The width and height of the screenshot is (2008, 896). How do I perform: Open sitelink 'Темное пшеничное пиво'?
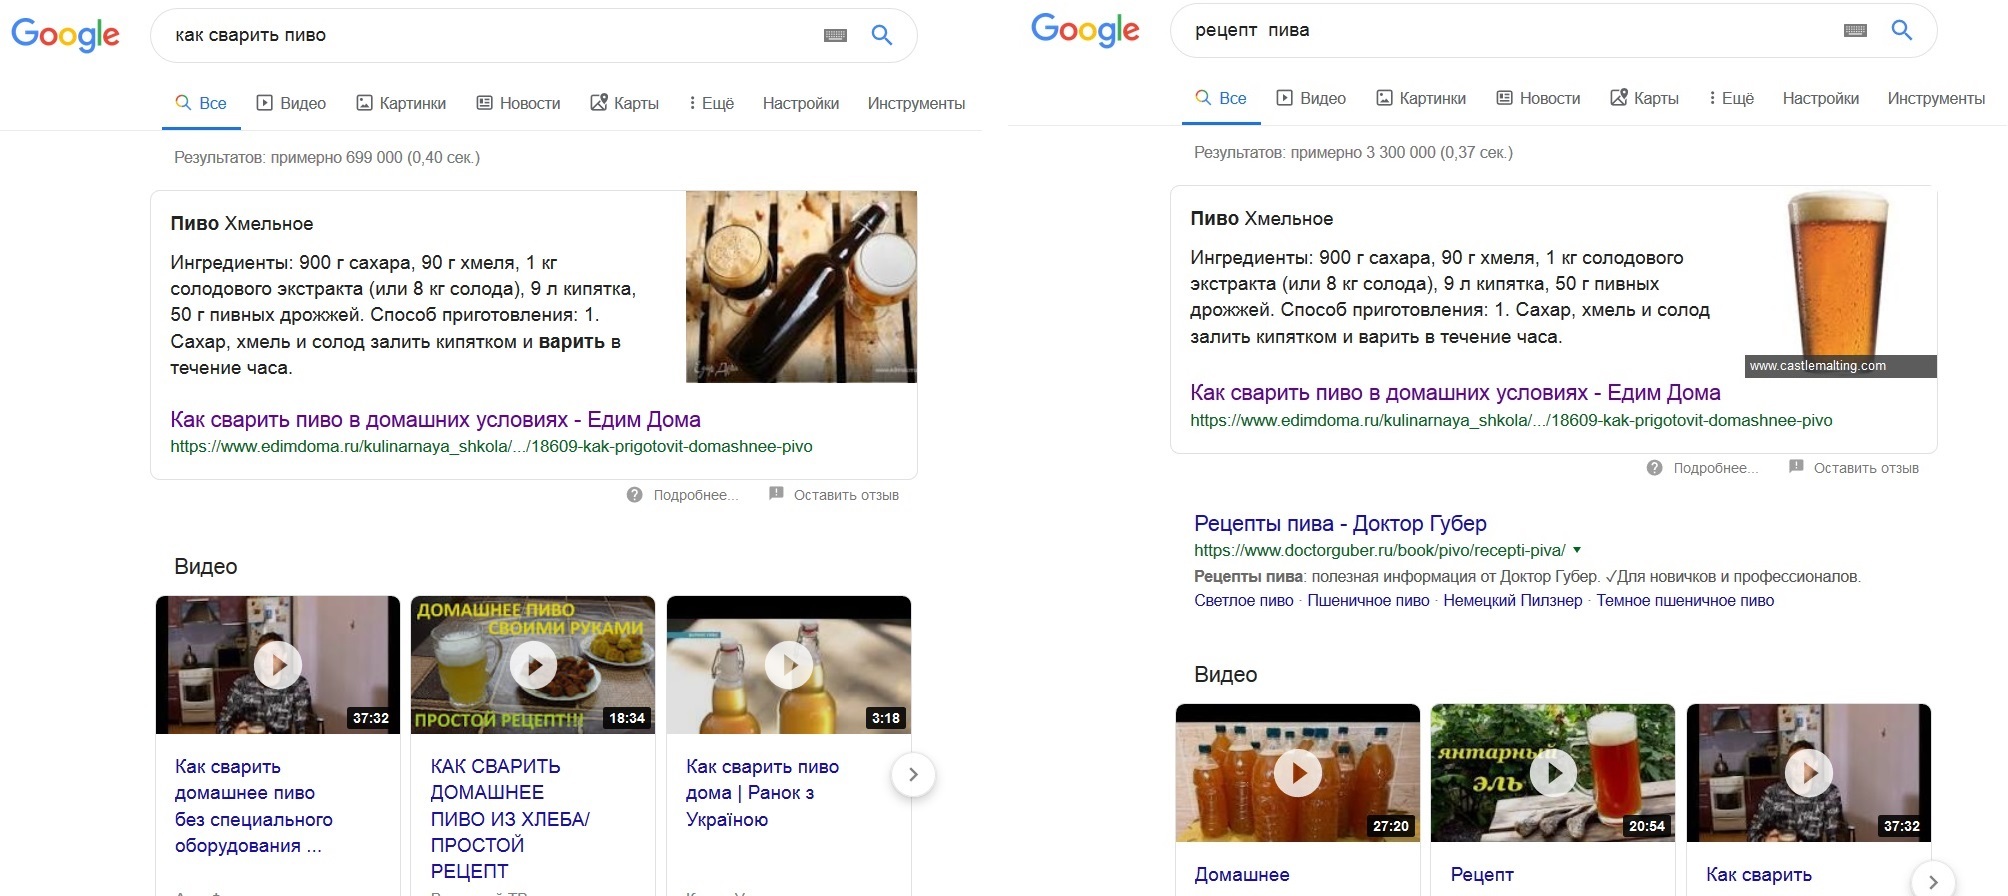(1685, 601)
